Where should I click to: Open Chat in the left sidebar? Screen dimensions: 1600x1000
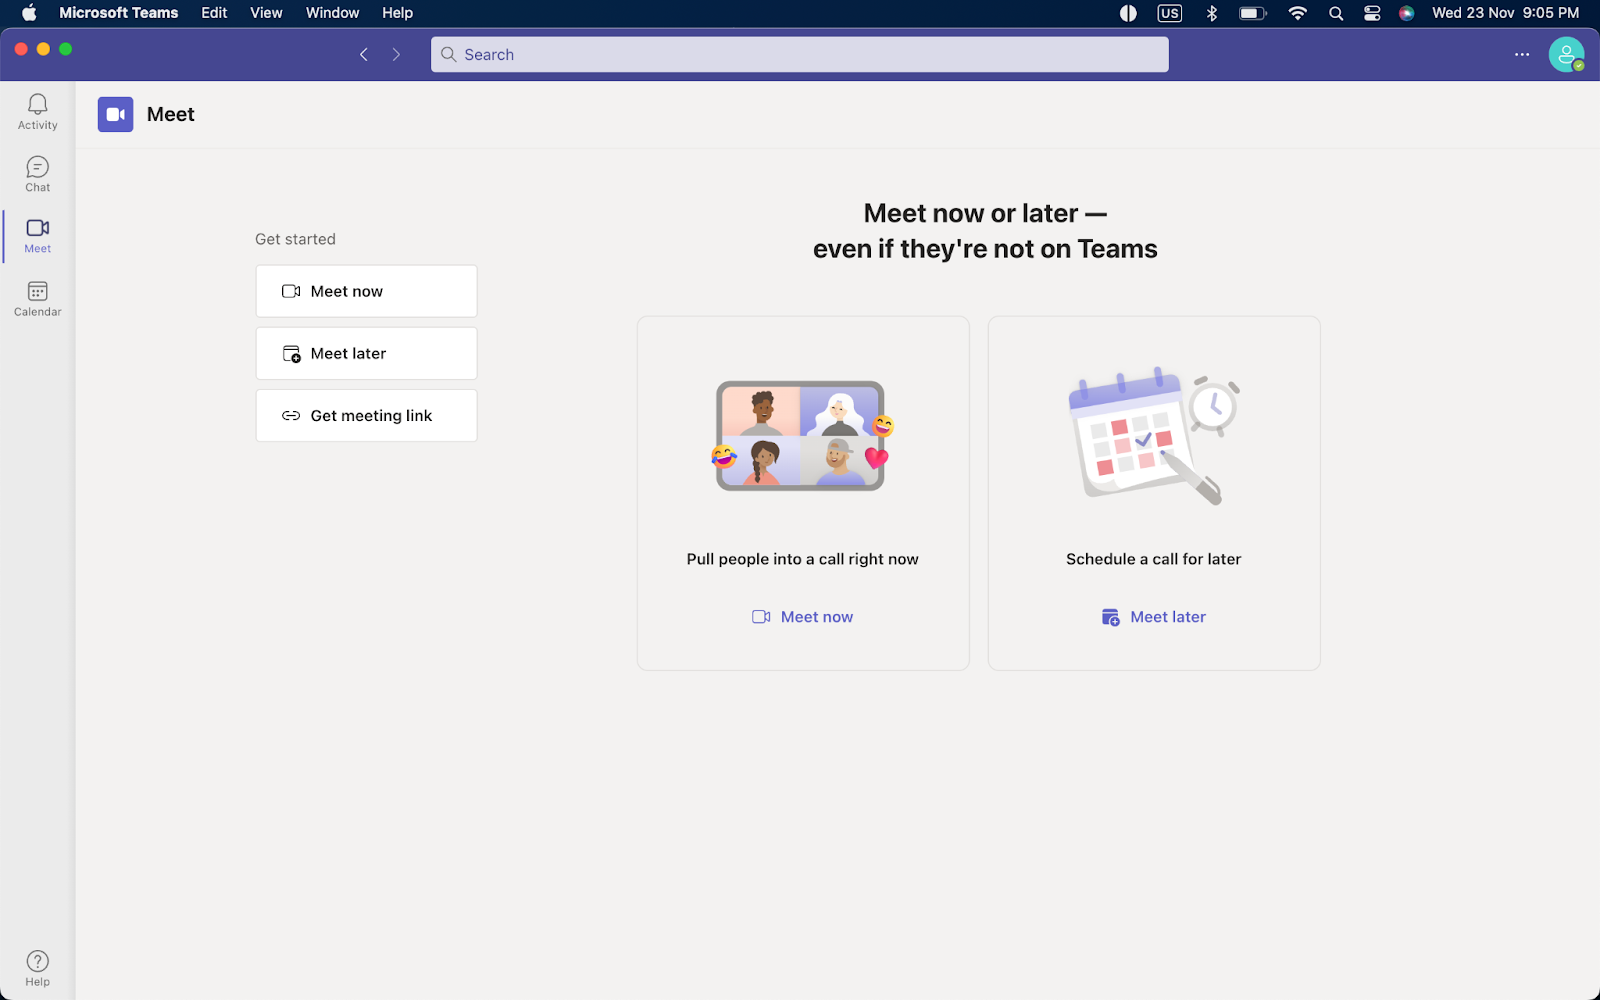coord(37,174)
